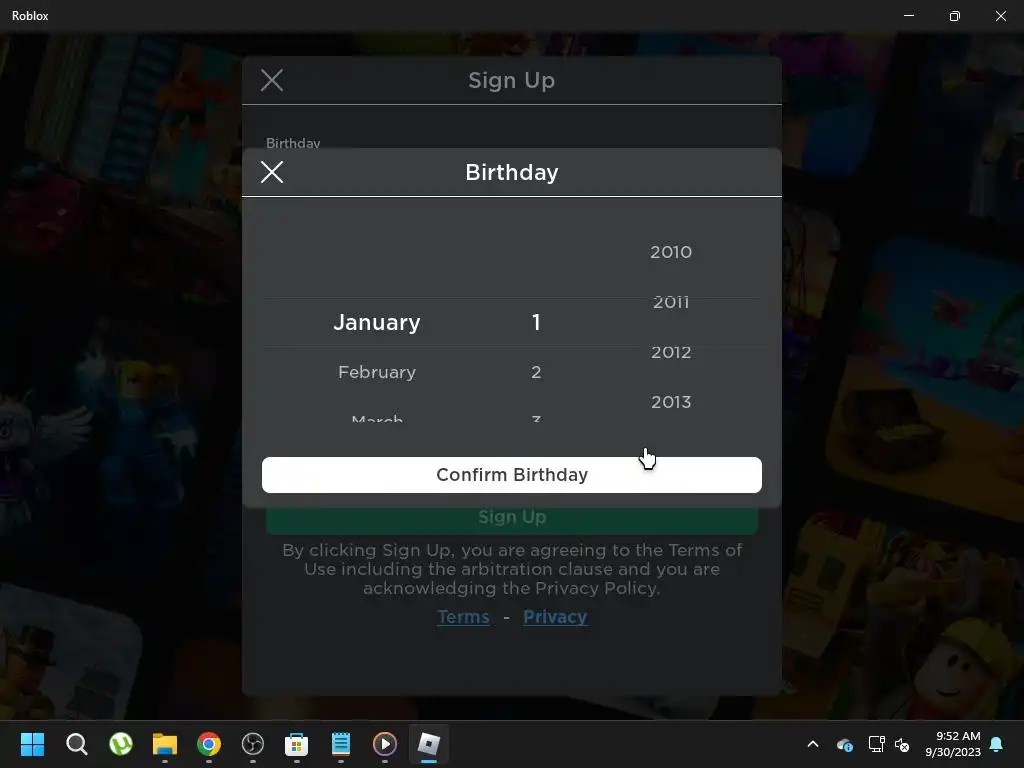Choose year 2011 in the year column
Viewport: 1024px width, 768px height.
coord(671,302)
